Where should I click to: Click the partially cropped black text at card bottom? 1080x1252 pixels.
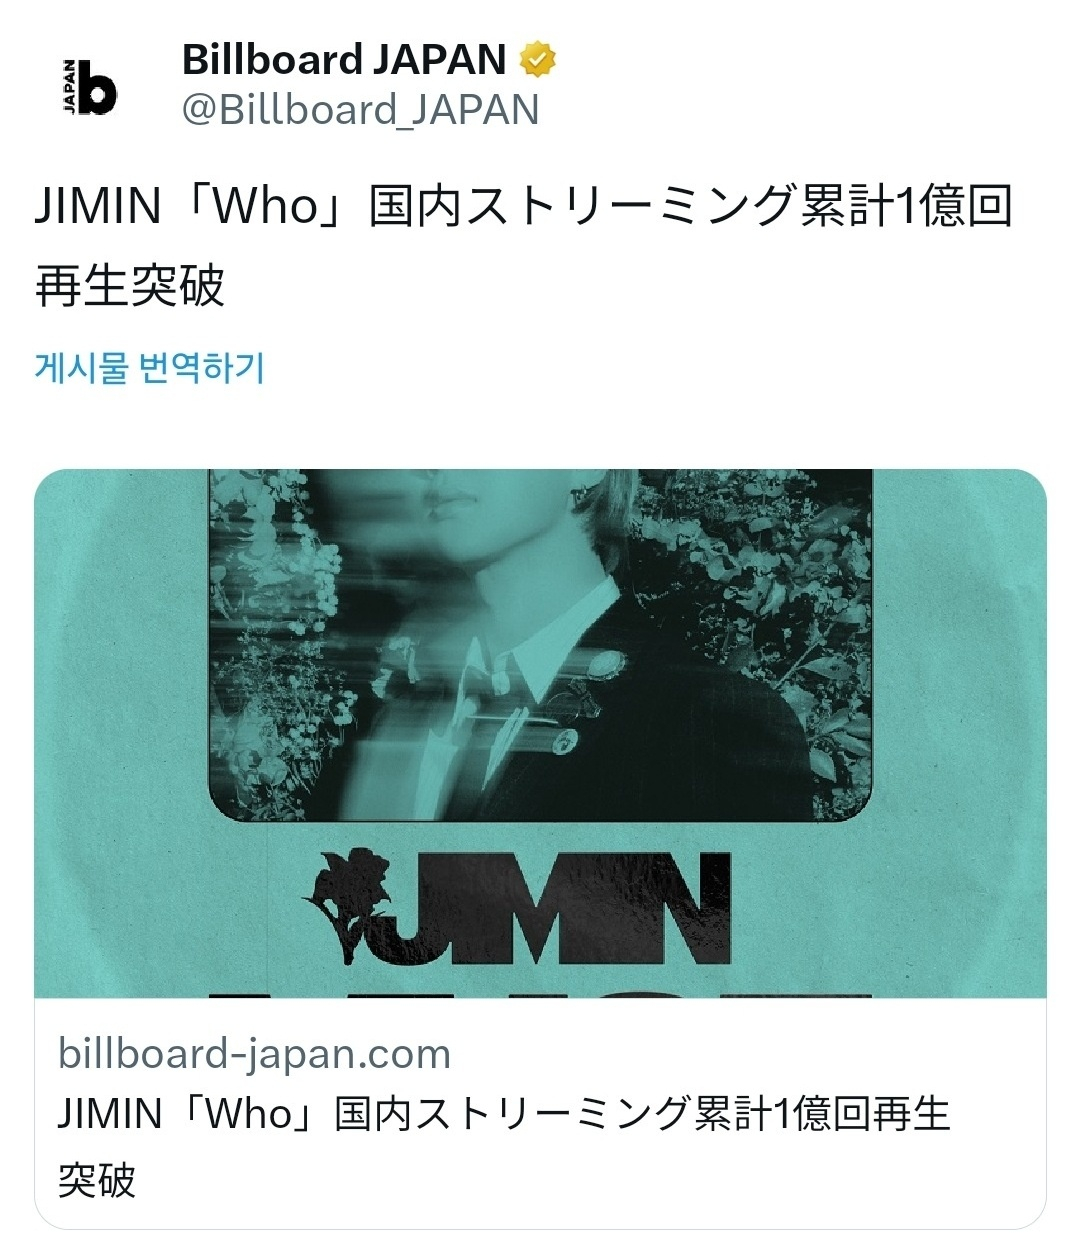tap(540, 992)
